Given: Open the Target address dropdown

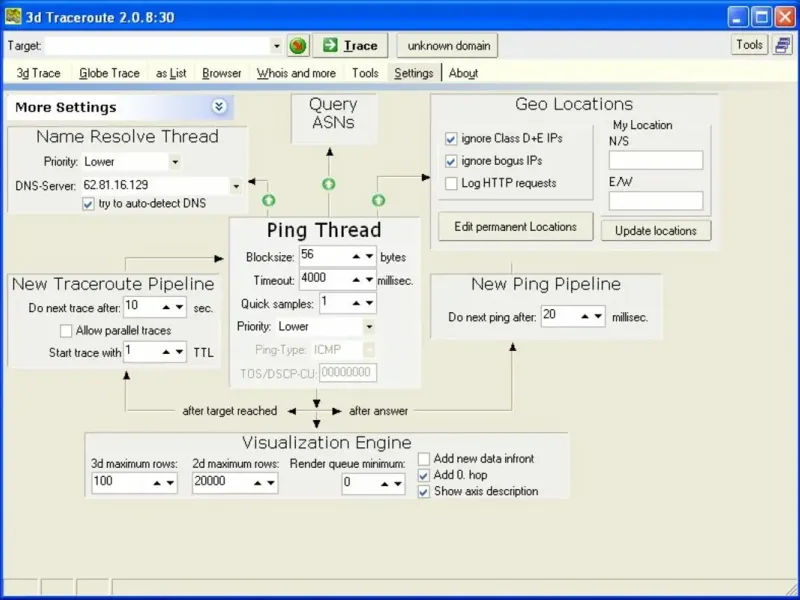Looking at the screenshot, I should click(277, 46).
